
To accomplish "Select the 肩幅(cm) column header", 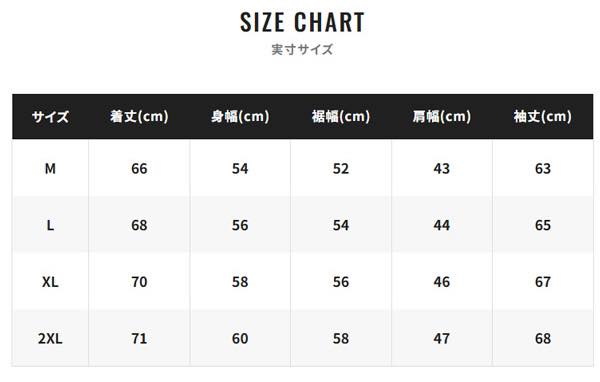I will tap(442, 116).
